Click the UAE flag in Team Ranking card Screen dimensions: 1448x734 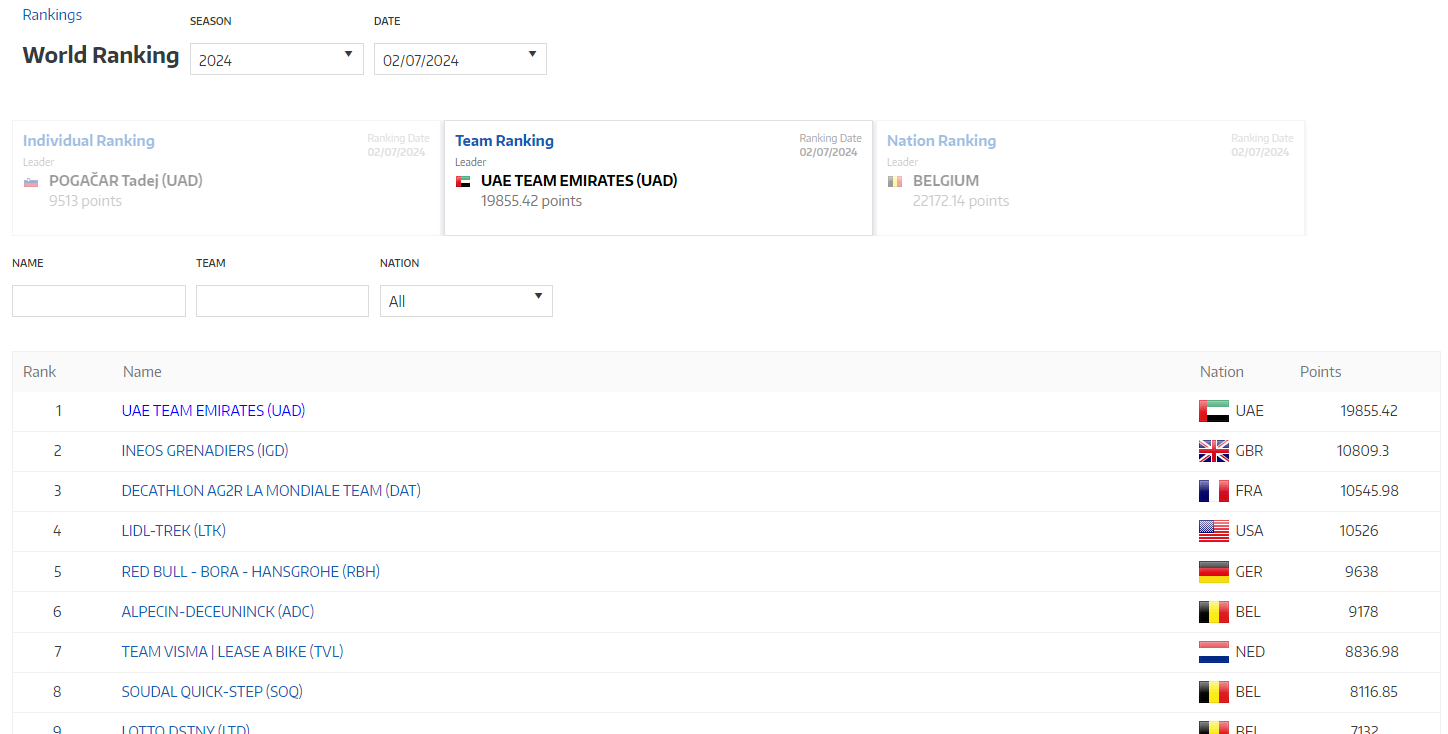point(463,181)
